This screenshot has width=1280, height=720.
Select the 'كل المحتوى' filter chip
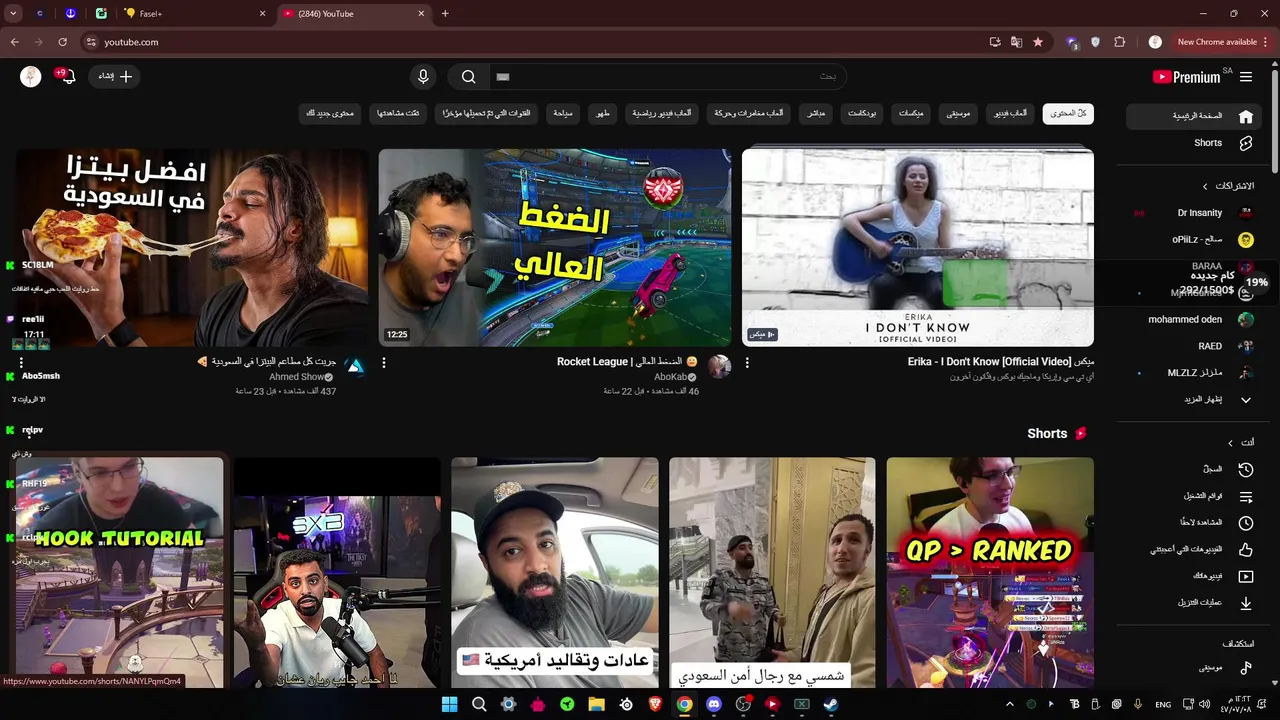[1068, 113]
